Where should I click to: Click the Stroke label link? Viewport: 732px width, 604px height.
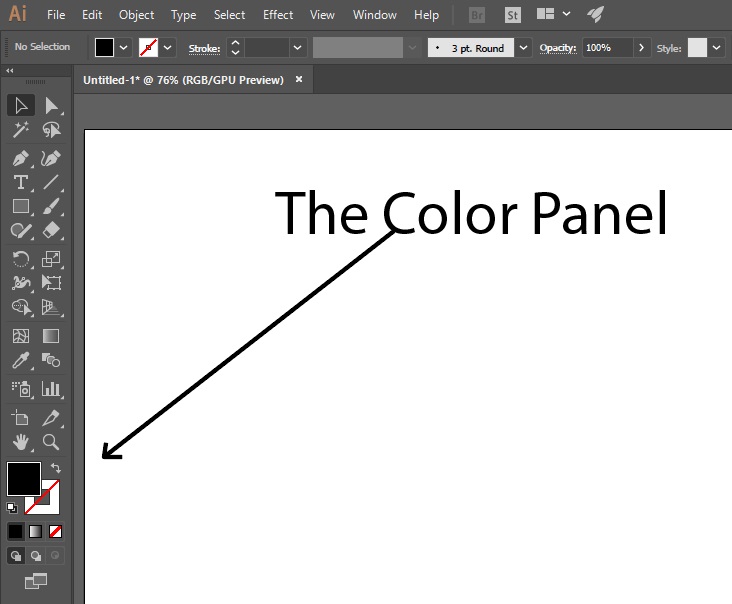[204, 48]
